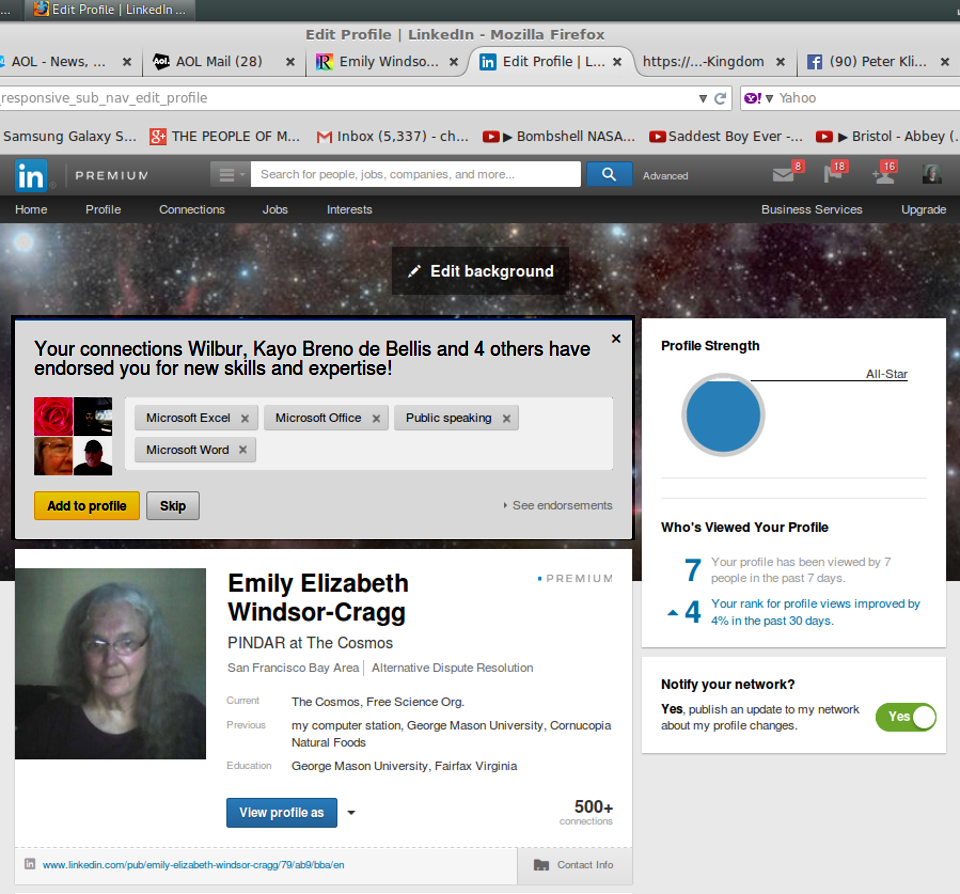
Task: Dismiss the endorsements notification box
Action: pos(616,339)
